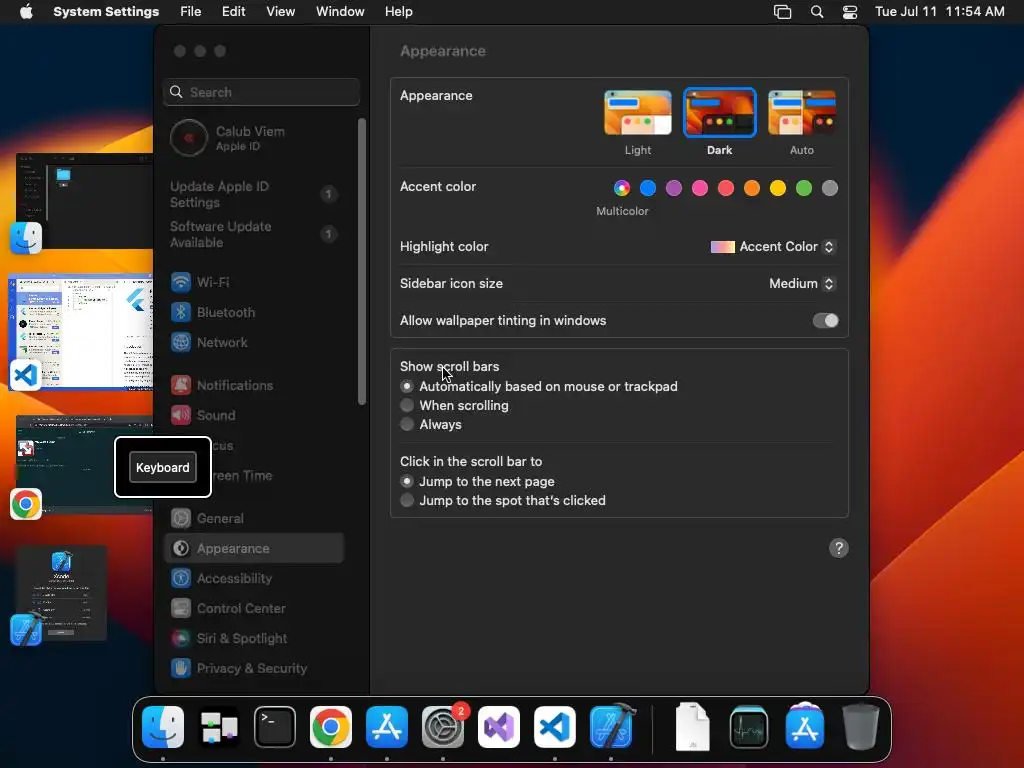1024x768 pixels.
Task: Open the Edit menu
Action: click(x=233, y=12)
